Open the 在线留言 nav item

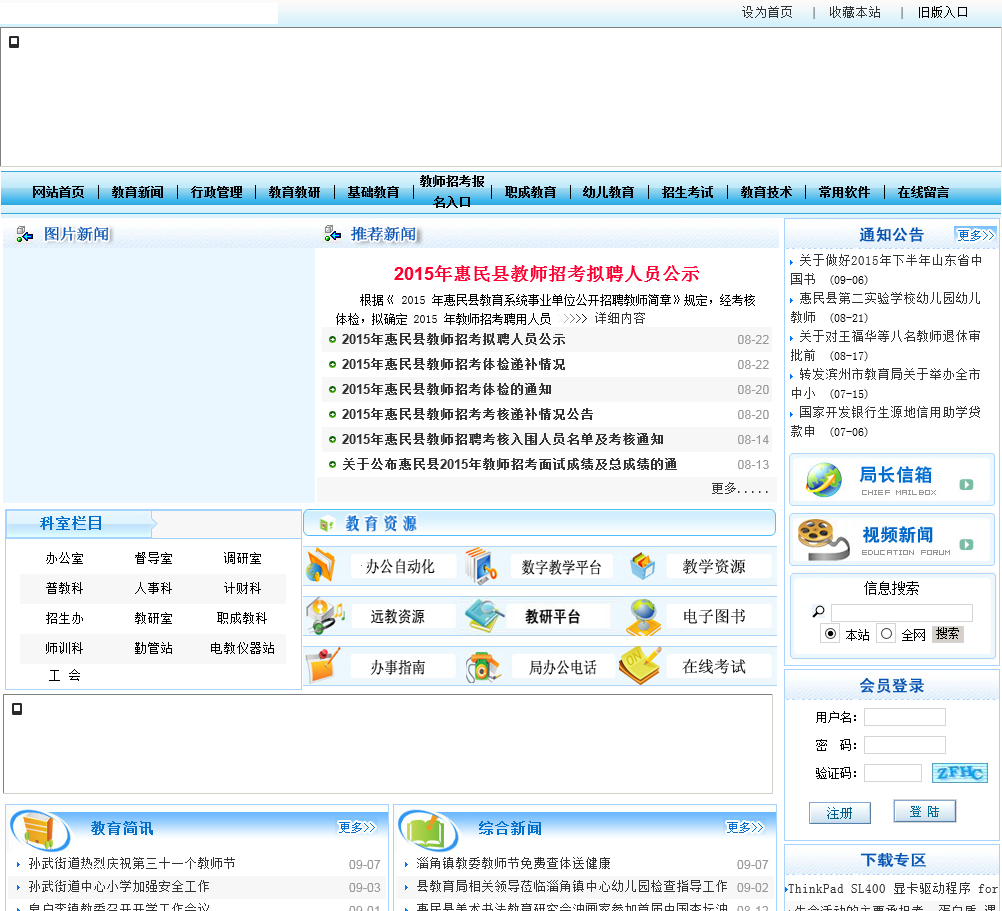point(923,192)
